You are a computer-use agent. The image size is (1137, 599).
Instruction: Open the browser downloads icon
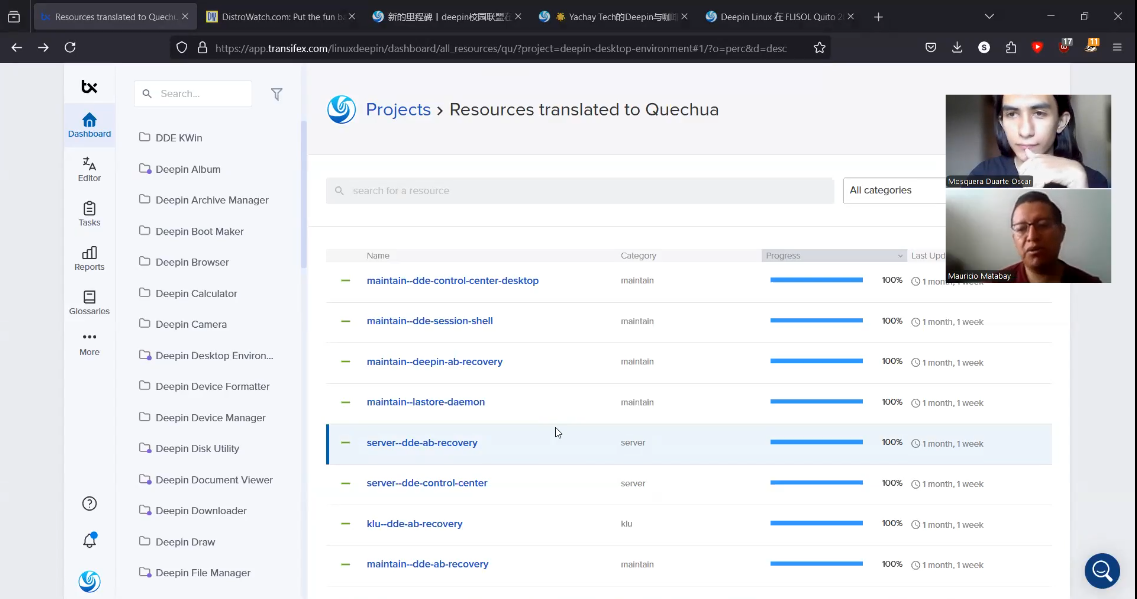(x=957, y=47)
